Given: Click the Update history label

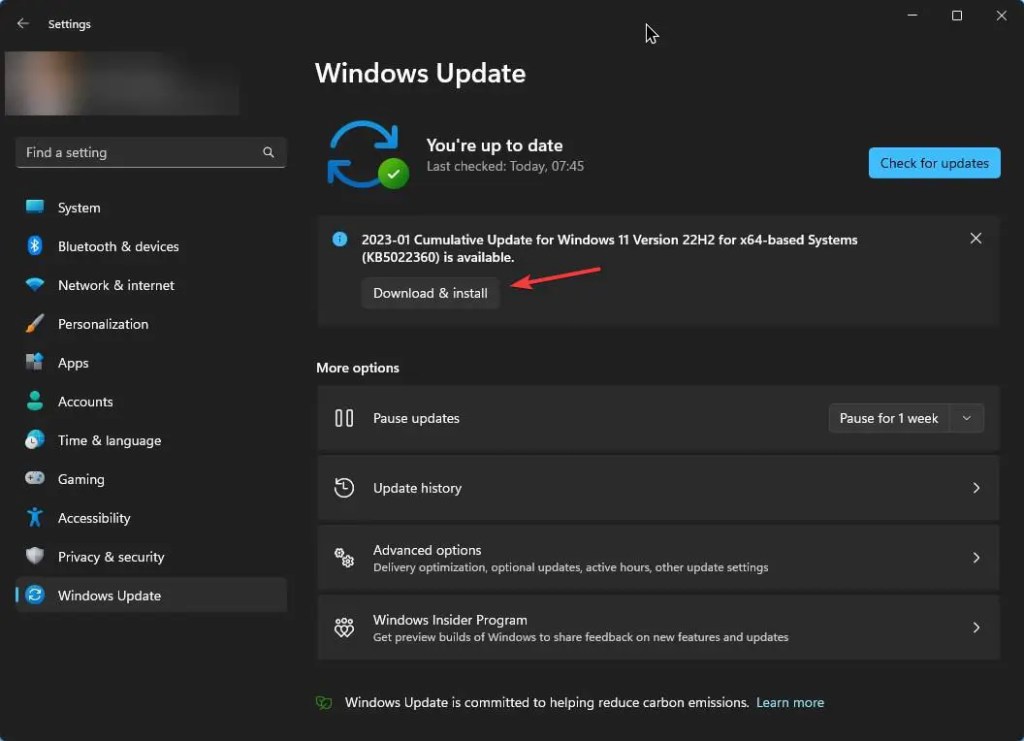Looking at the screenshot, I should pos(417,488).
